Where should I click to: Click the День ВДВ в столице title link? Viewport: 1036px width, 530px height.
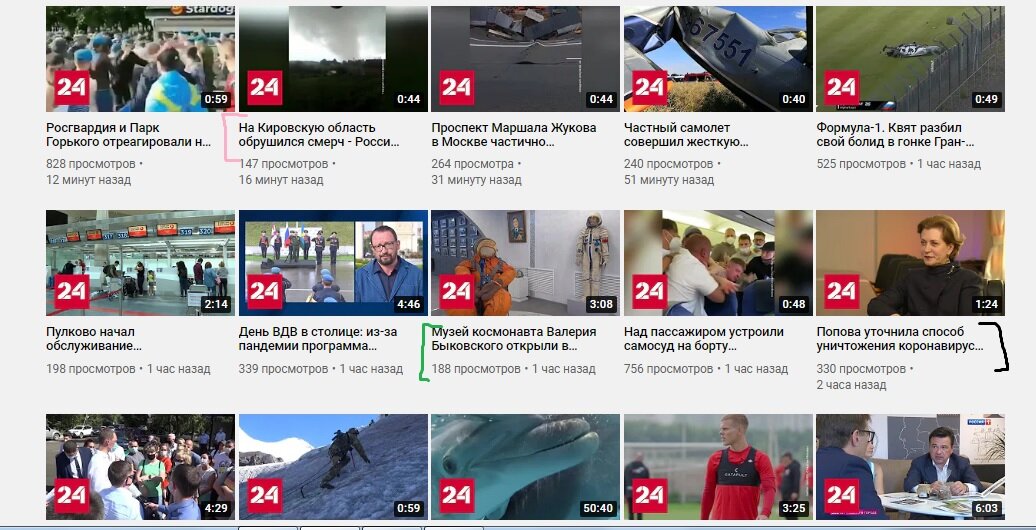click(x=318, y=339)
